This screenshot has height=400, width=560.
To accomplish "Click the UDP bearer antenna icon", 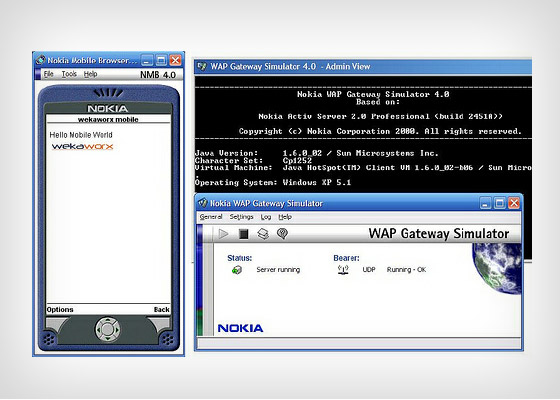I will 343,270.
